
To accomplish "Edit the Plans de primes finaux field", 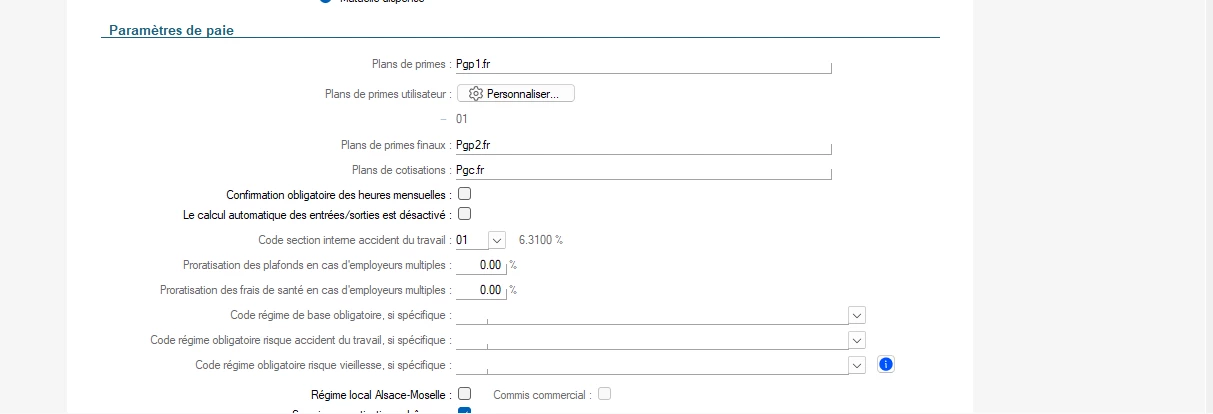I will pyautogui.click(x=643, y=145).
